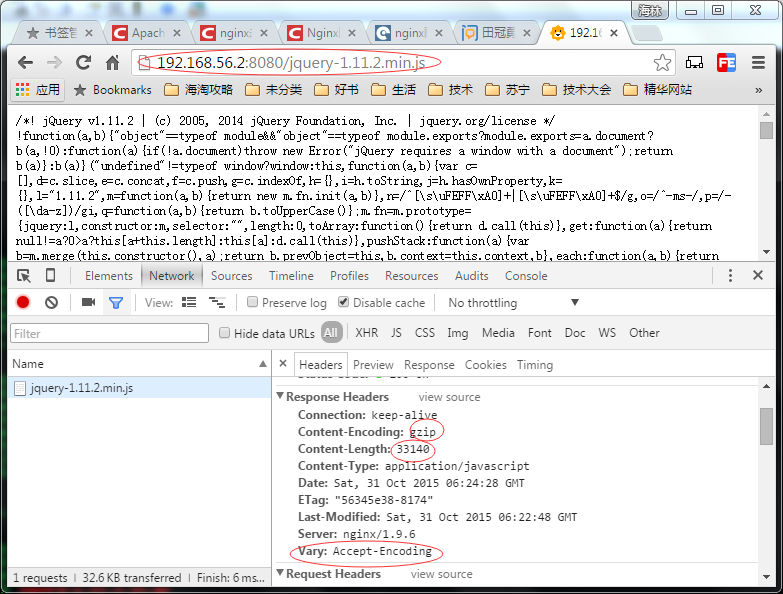Screen dimensions: 783x594
Task: Open the Sources DevTools tab
Action: click(231, 276)
